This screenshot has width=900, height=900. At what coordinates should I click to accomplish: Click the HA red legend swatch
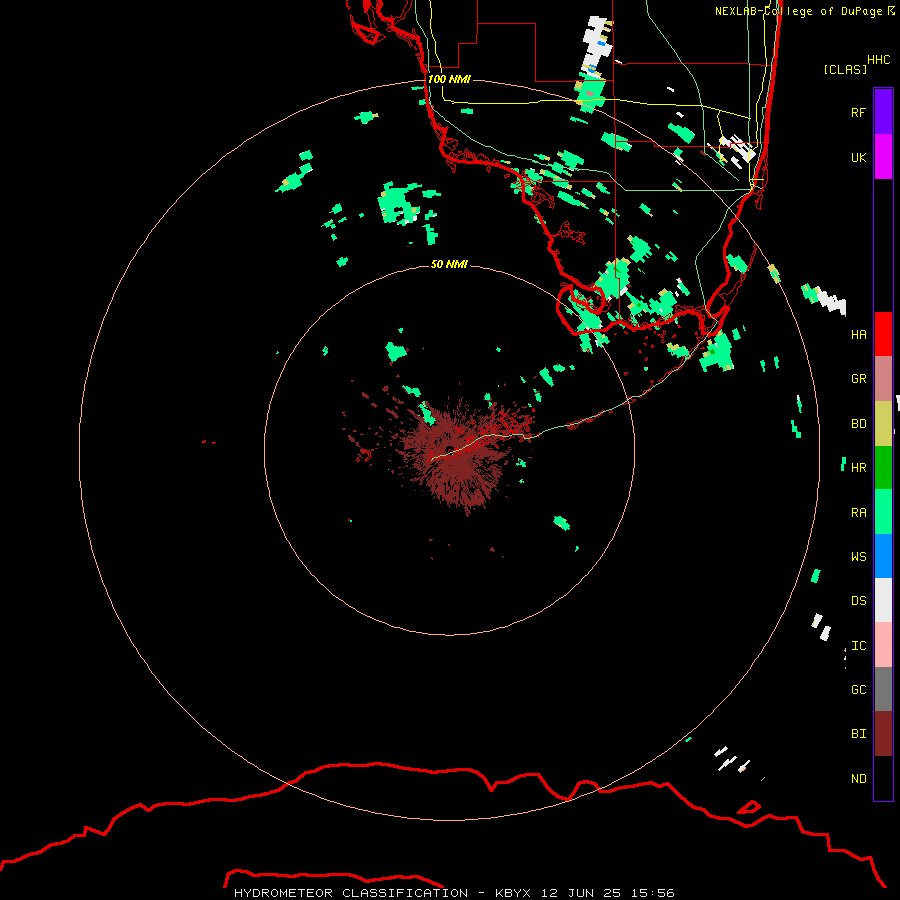[883, 334]
